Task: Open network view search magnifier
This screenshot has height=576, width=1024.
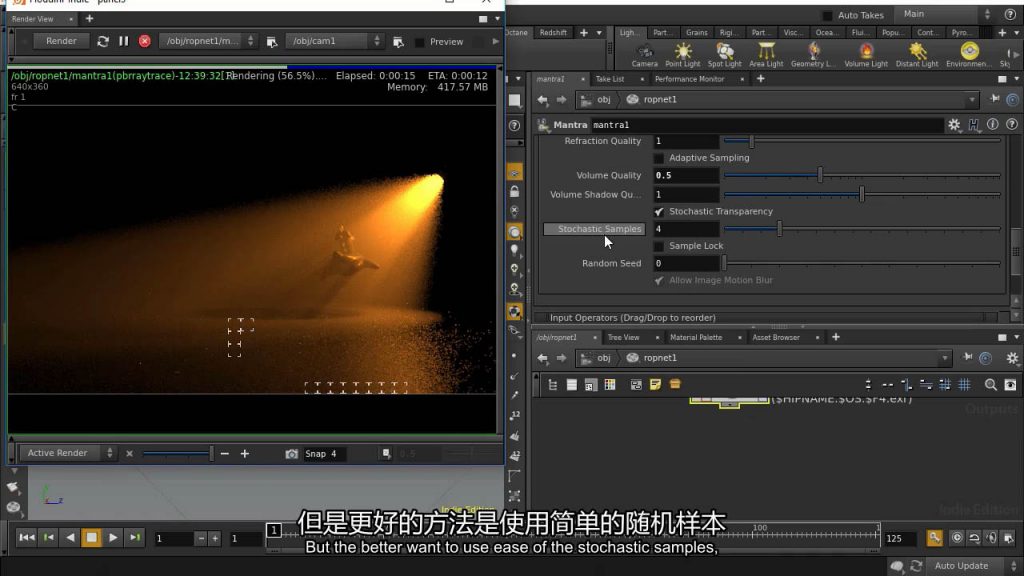Action: [990, 385]
